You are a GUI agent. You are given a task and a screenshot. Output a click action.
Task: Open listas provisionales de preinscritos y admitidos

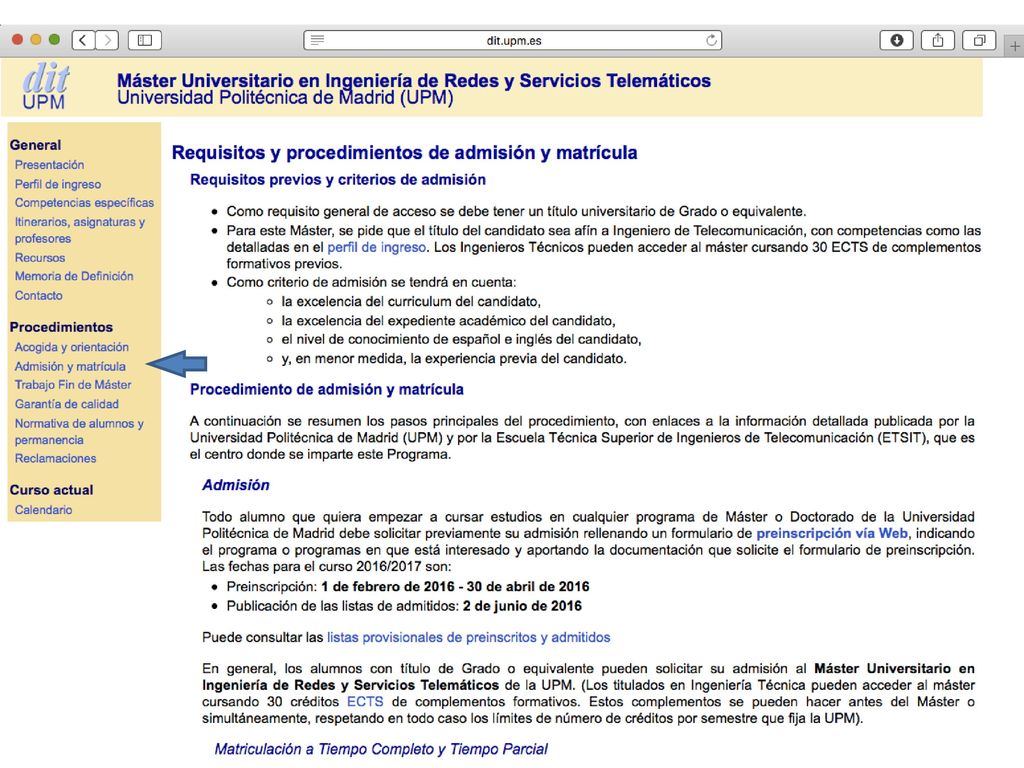[468, 637]
